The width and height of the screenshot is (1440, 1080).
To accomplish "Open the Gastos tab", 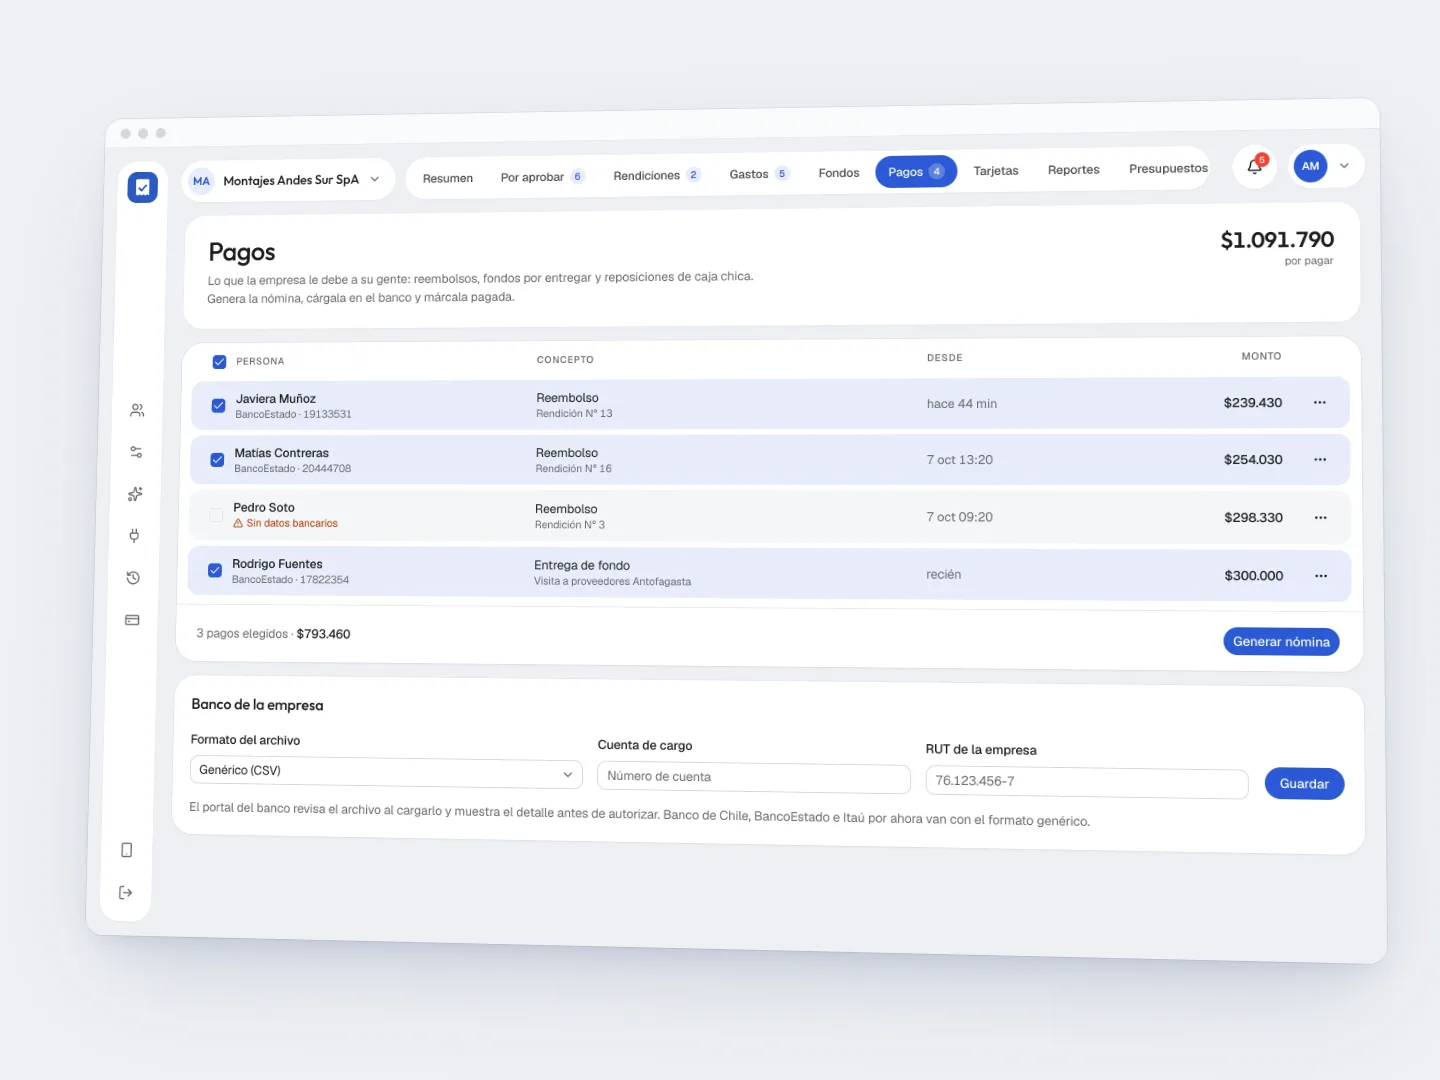I will tap(759, 174).
